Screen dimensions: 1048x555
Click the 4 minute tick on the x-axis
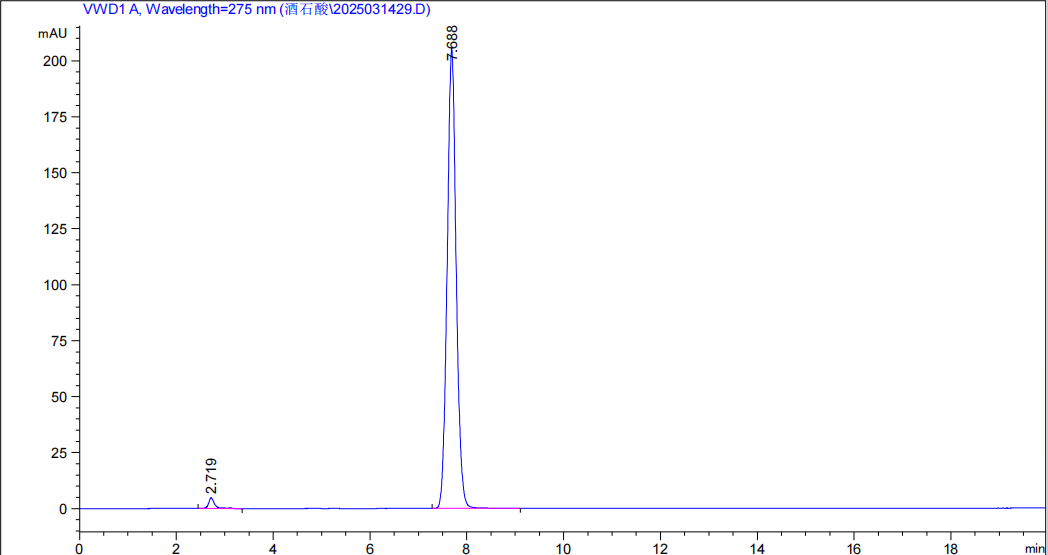(x=273, y=548)
